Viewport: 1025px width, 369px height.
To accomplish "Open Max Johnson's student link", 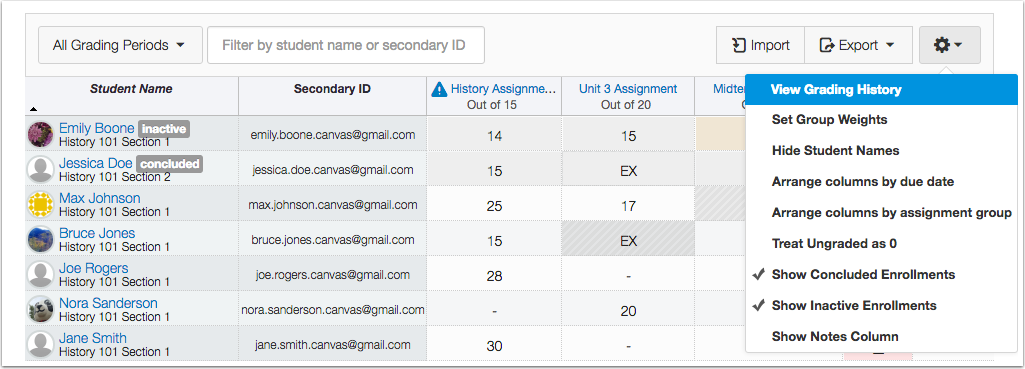I will pyautogui.click(x=99, y=198).
